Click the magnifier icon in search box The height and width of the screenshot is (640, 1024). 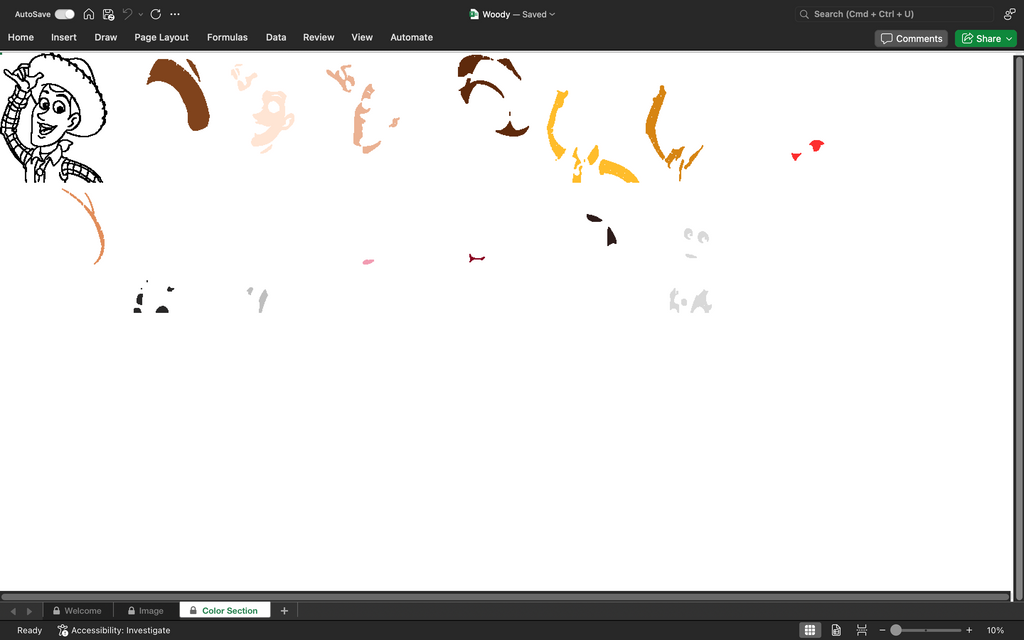(805, 14)
